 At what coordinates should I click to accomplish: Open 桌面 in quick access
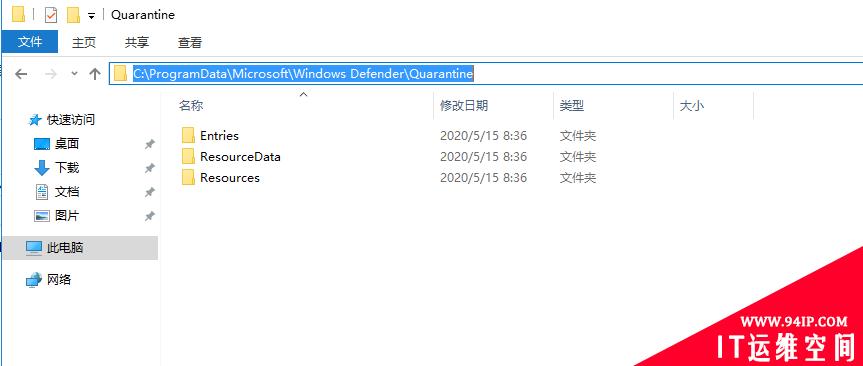[x=67, y=144]
